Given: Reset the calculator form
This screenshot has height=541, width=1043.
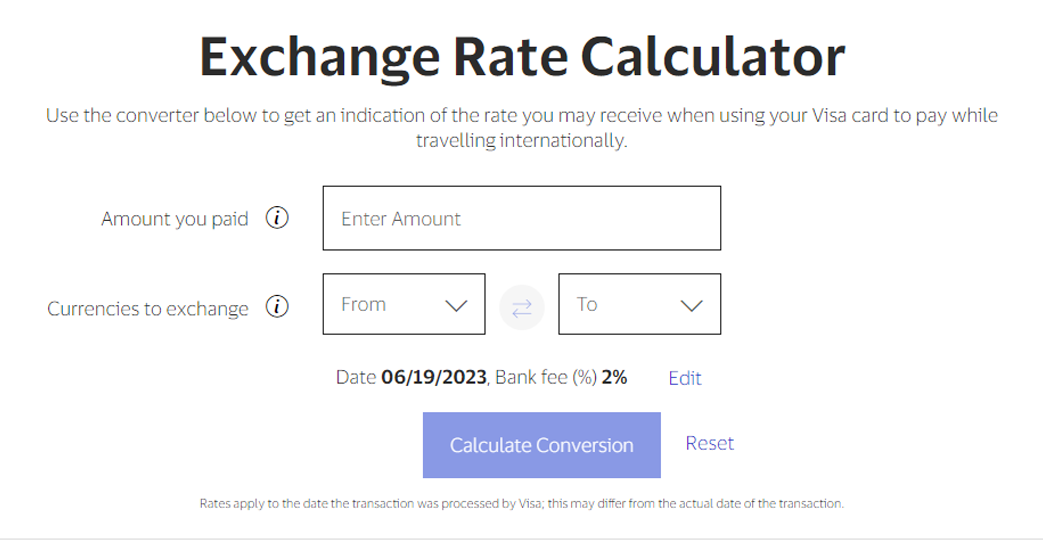Looking at the screenshot, I should [710, 443].
